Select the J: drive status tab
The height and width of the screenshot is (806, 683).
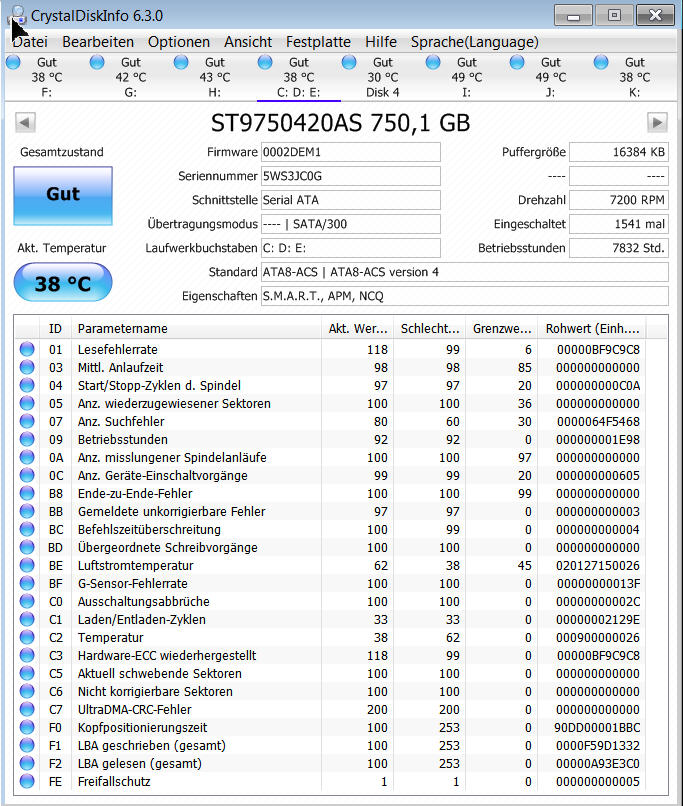550,77
